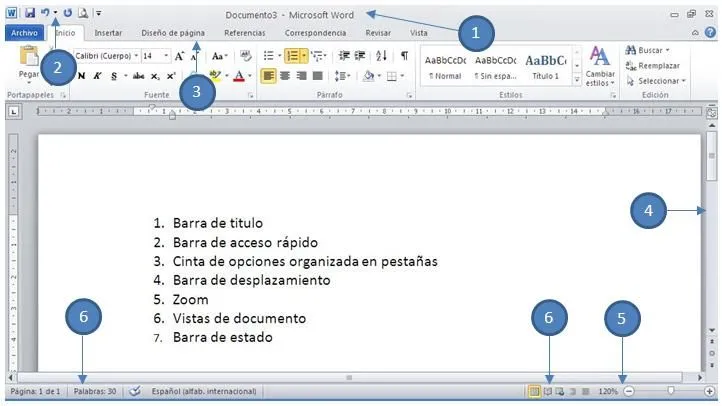Align text to the right
Viewport: 722px width, 406px height.
point(302,76)
